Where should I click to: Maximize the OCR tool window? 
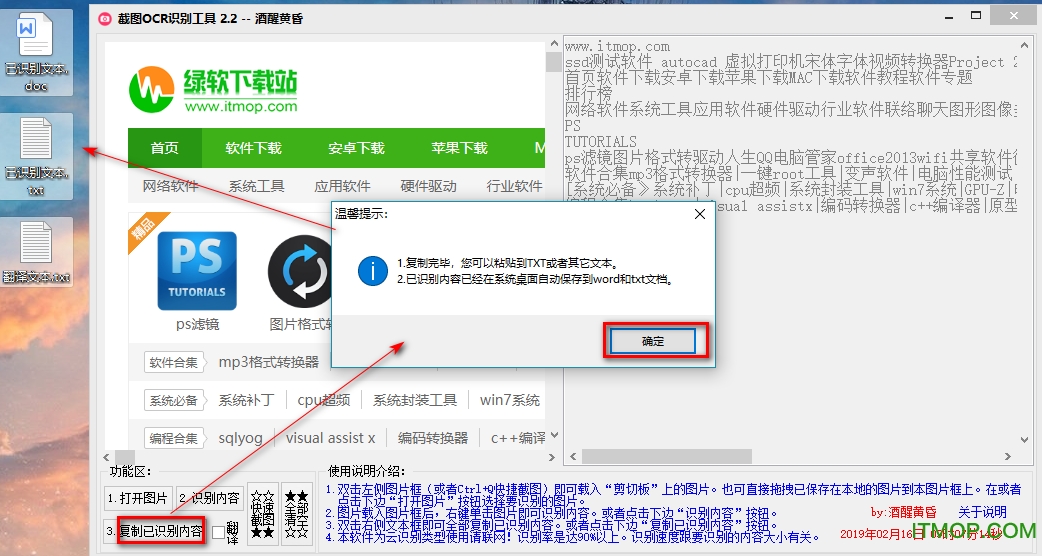(x=976, y=15)
